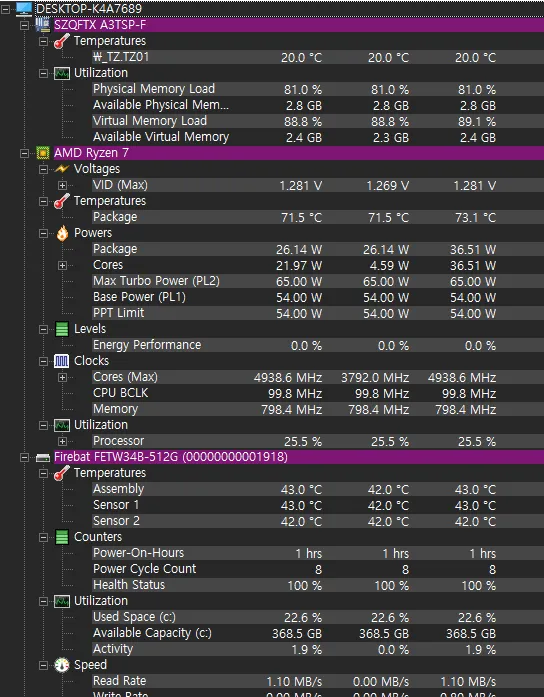Click the Firebat drive icon
Image resolution: width=544 pixels, height=697 pixels.
coord(43,457)
